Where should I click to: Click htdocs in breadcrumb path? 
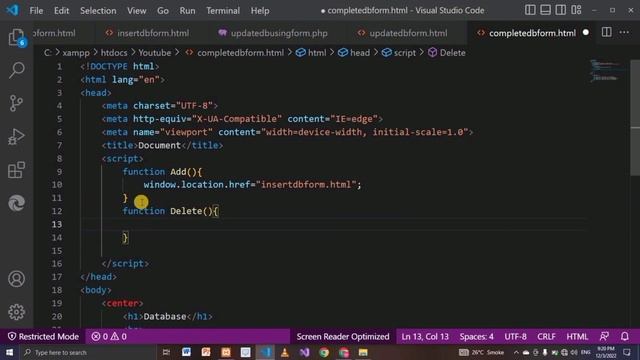coord(114,53)
